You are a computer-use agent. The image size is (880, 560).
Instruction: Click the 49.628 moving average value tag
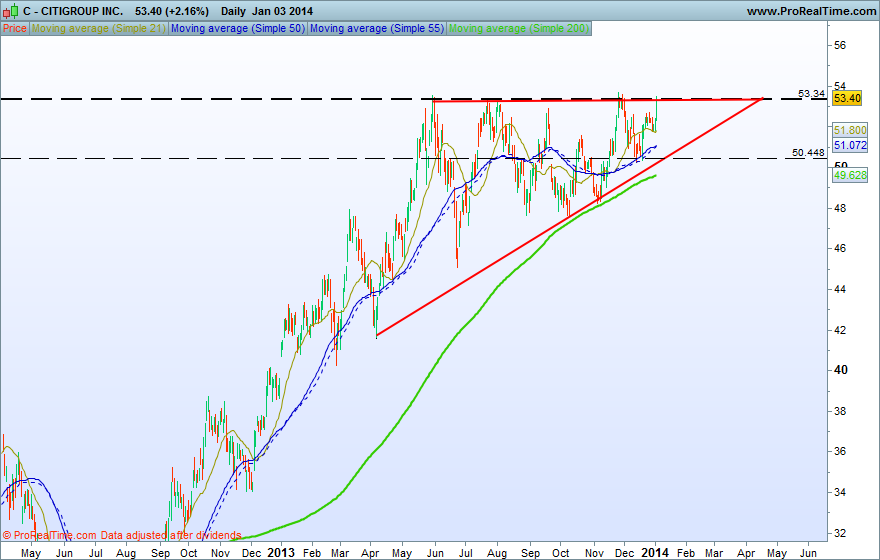point(850,175)
